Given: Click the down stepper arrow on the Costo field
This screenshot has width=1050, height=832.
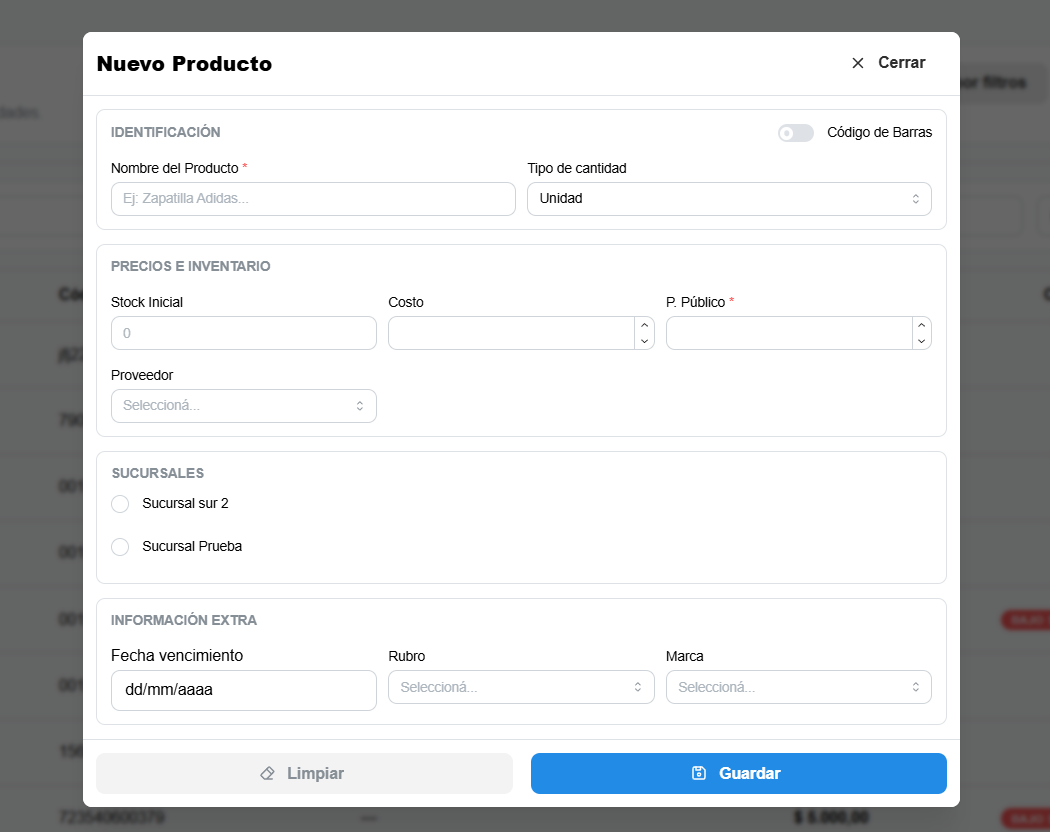Looking at the screenshot, I should tap(644, 340).
